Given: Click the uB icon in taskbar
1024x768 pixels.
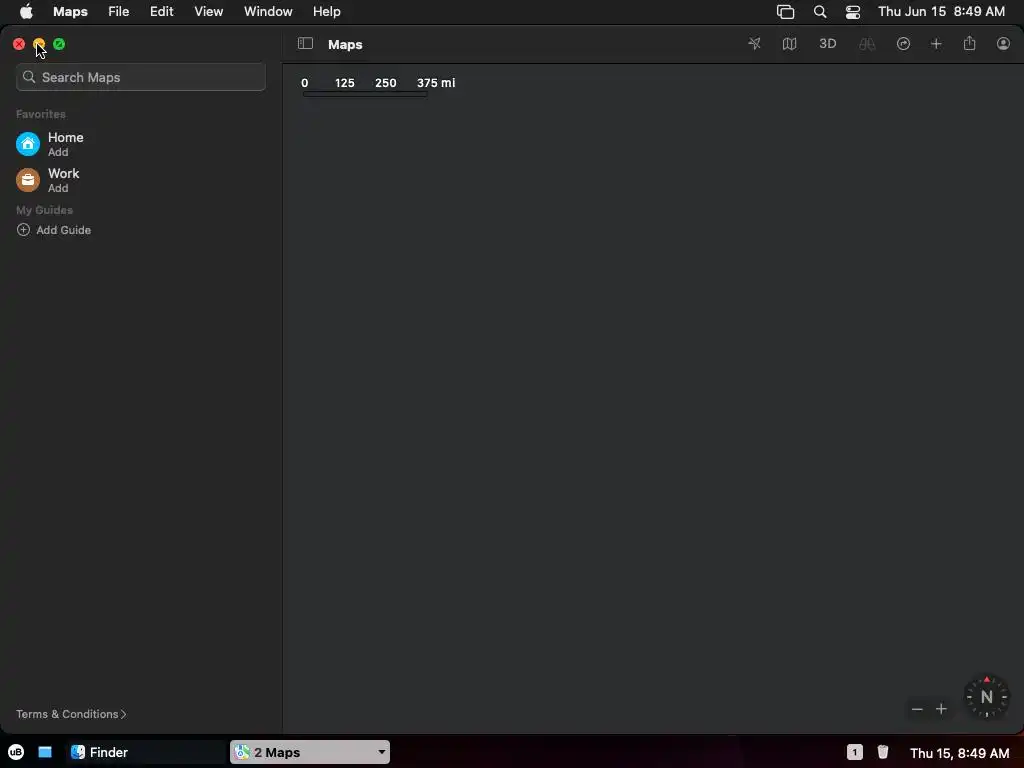Looking at the screenshot, I should coord(16,752).
